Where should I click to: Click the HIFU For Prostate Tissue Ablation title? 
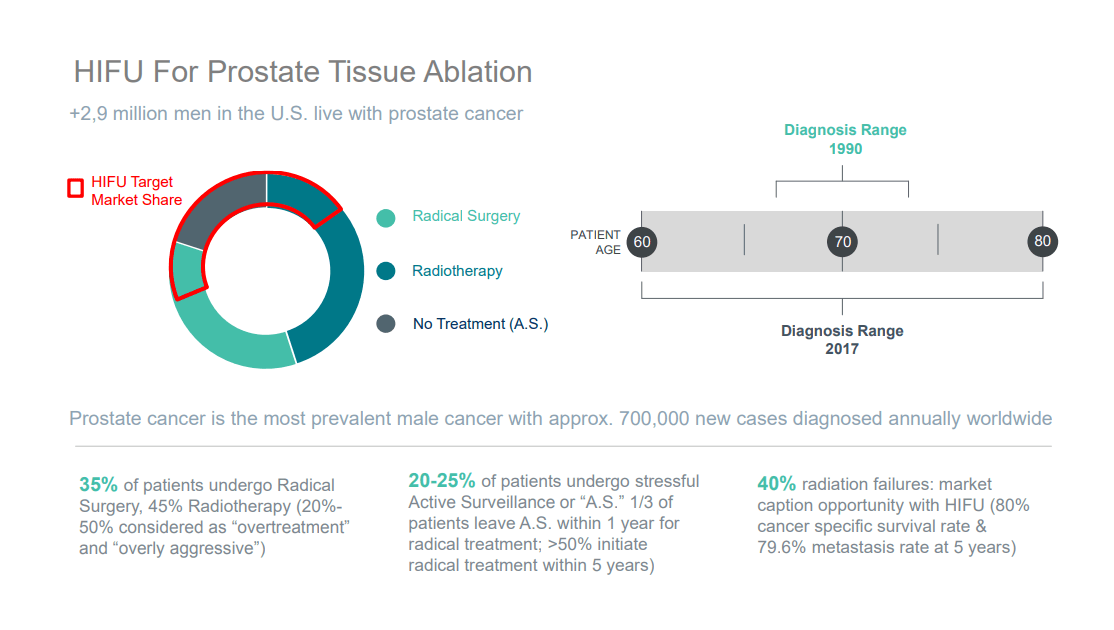tap(303, 72)
